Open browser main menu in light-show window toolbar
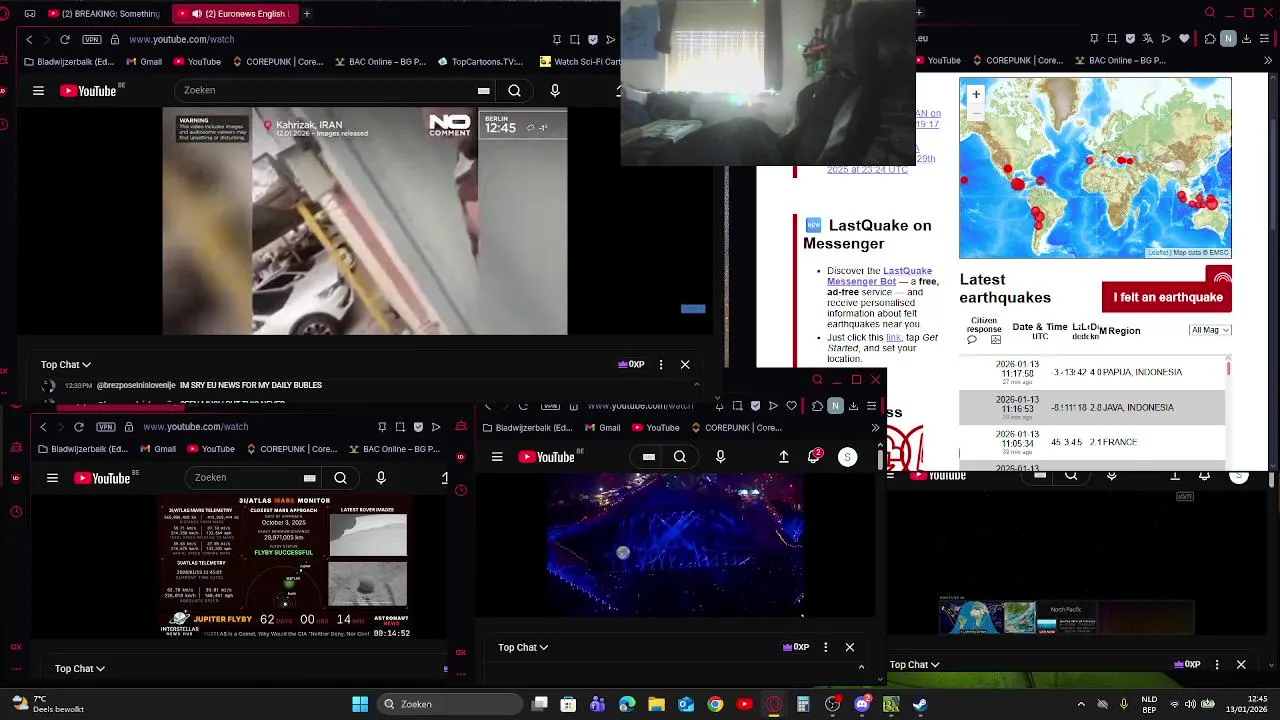The height and width of the screenshot is (720, 1280). point(871,406)
